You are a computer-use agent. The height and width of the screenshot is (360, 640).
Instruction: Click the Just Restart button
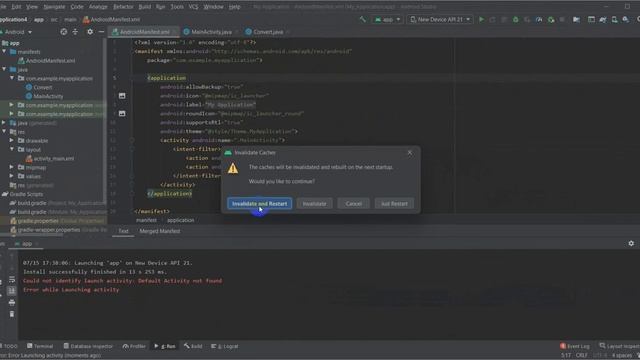coord(394,204)
